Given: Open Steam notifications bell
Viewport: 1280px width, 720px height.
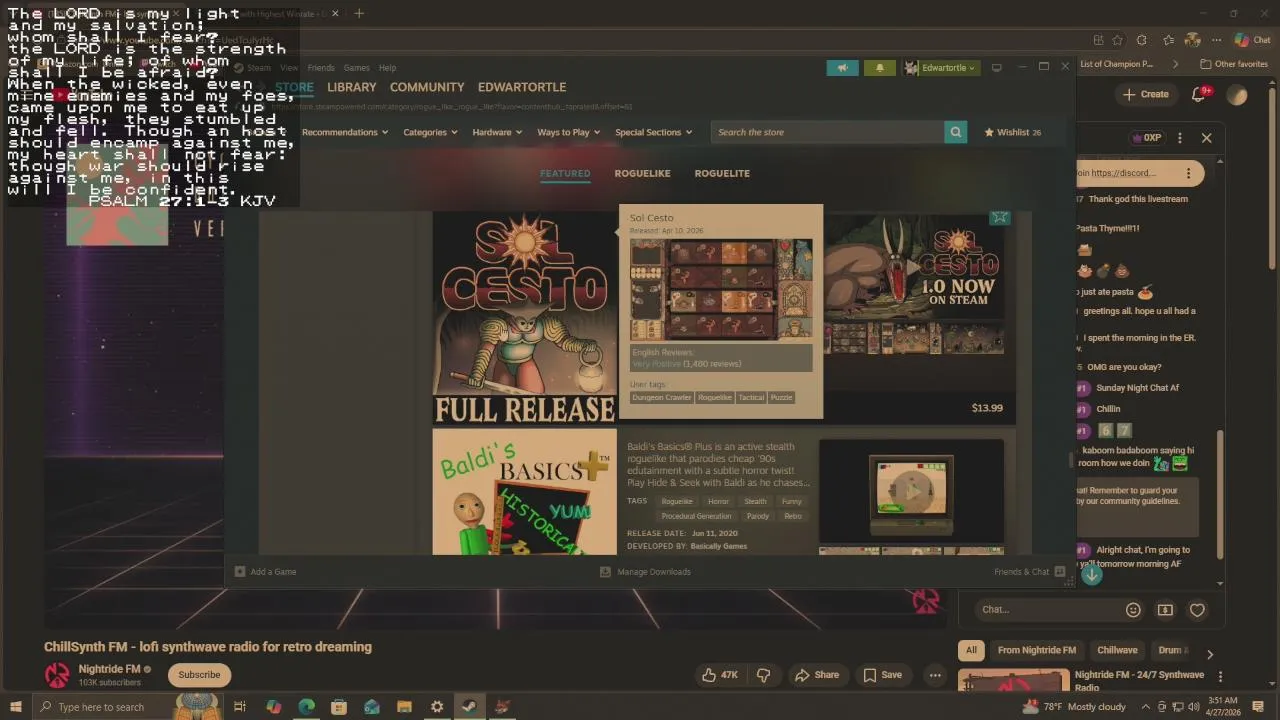Looking at the screenshot, I should click(879, 68).
